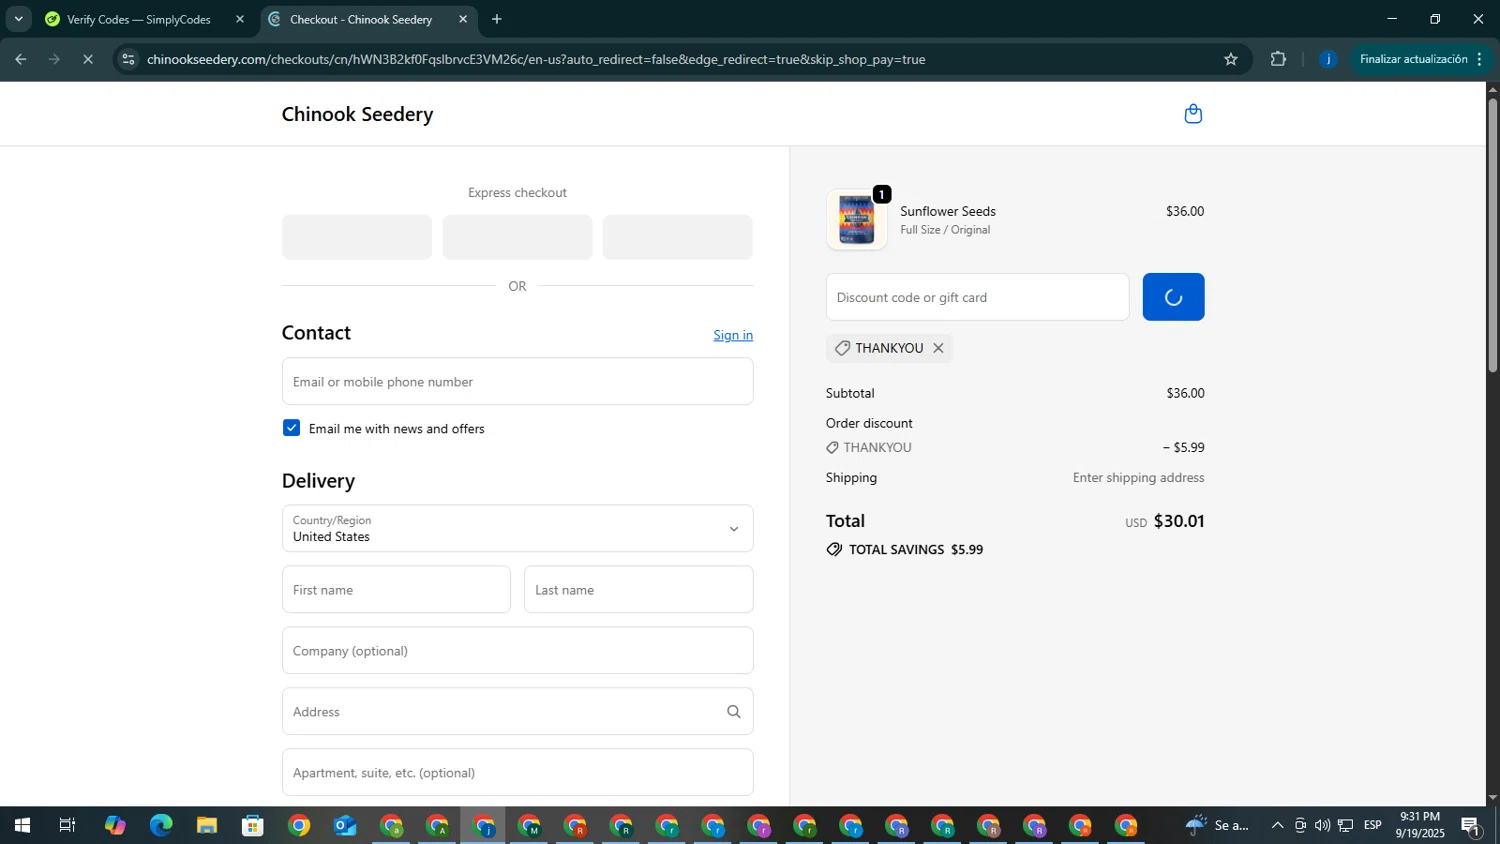Click the Address field
This screenshot has width=1500, height=844.
(517, 711)
